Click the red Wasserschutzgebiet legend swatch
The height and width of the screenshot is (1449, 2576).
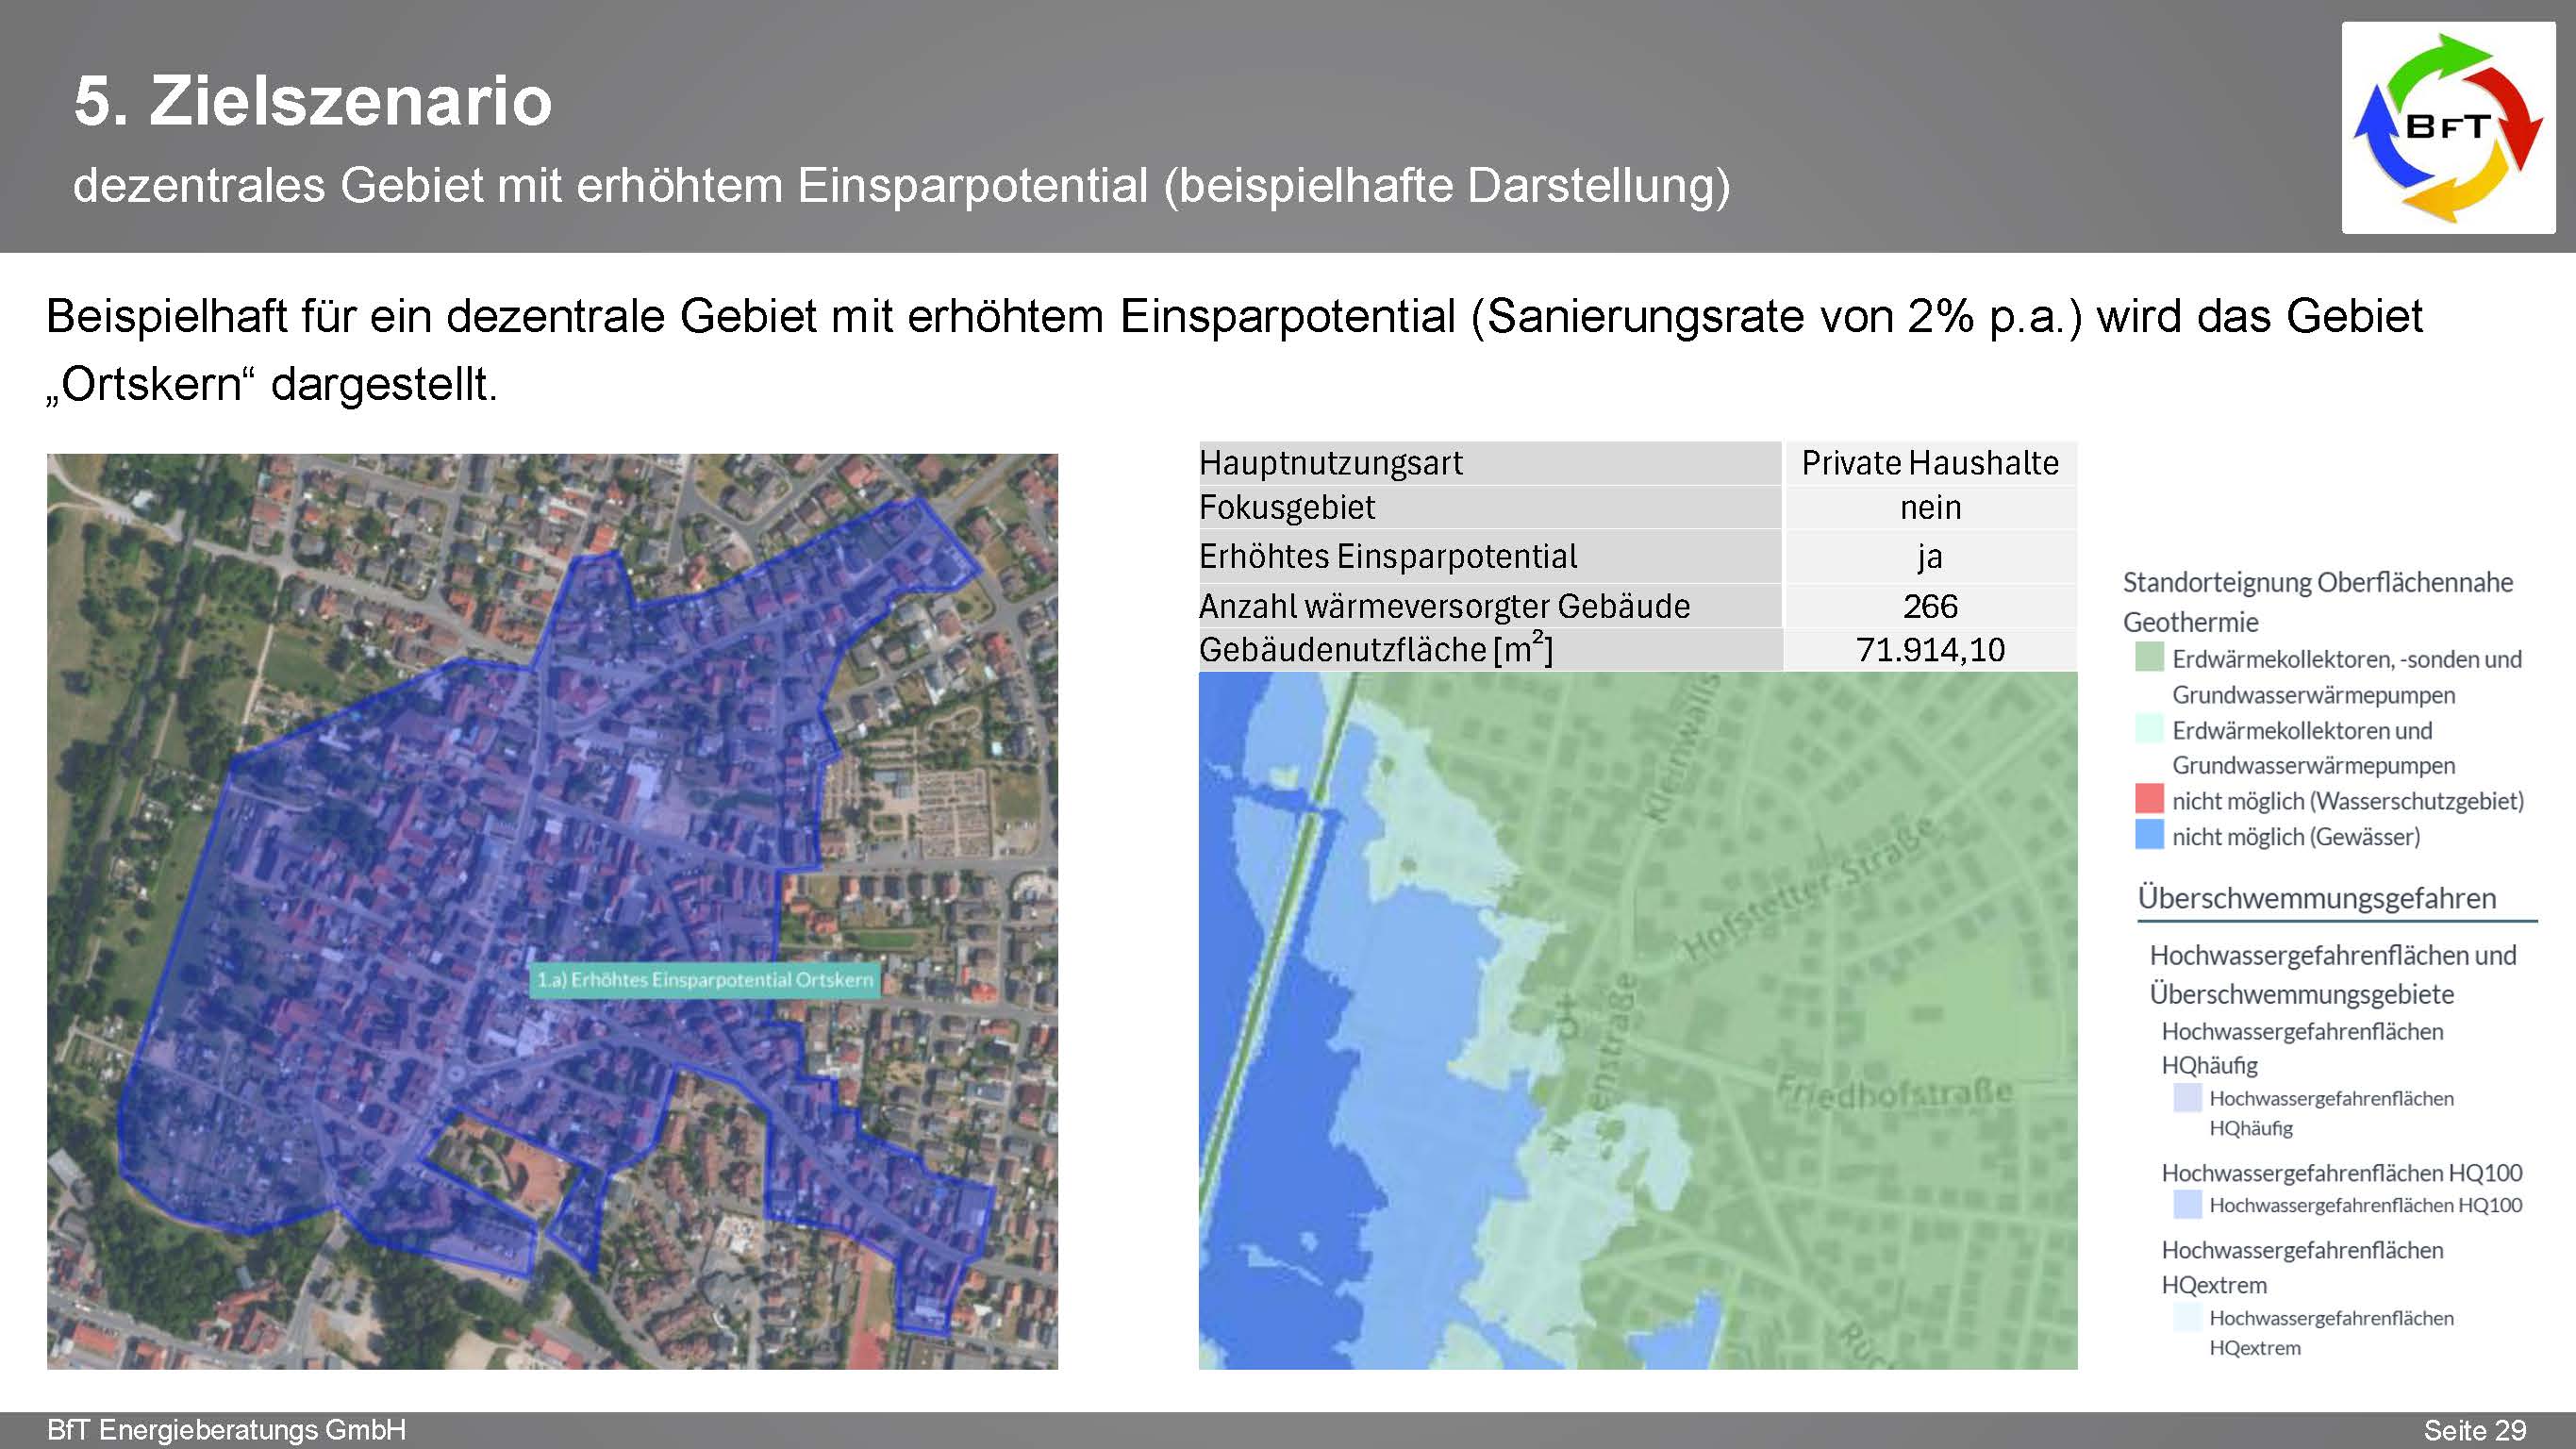pos(2149,799)
